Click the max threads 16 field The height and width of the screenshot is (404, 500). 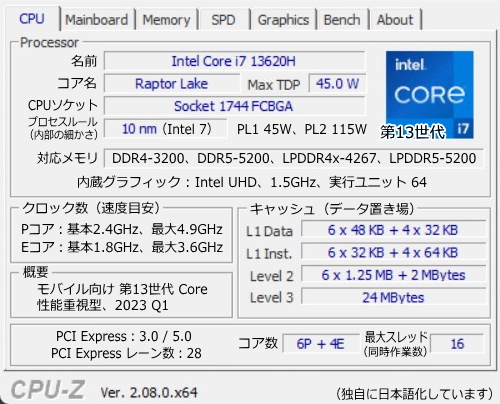pos(457,343)
